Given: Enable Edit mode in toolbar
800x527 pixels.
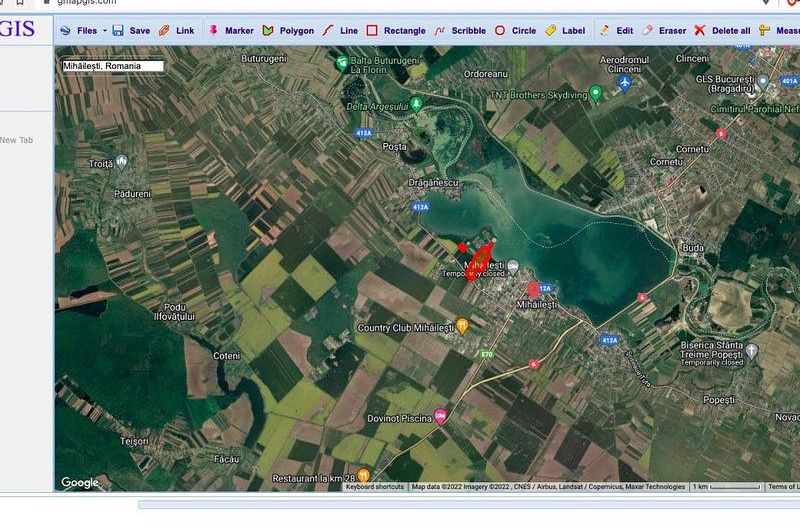Looking at the screenshot, I should coord(616,31).
